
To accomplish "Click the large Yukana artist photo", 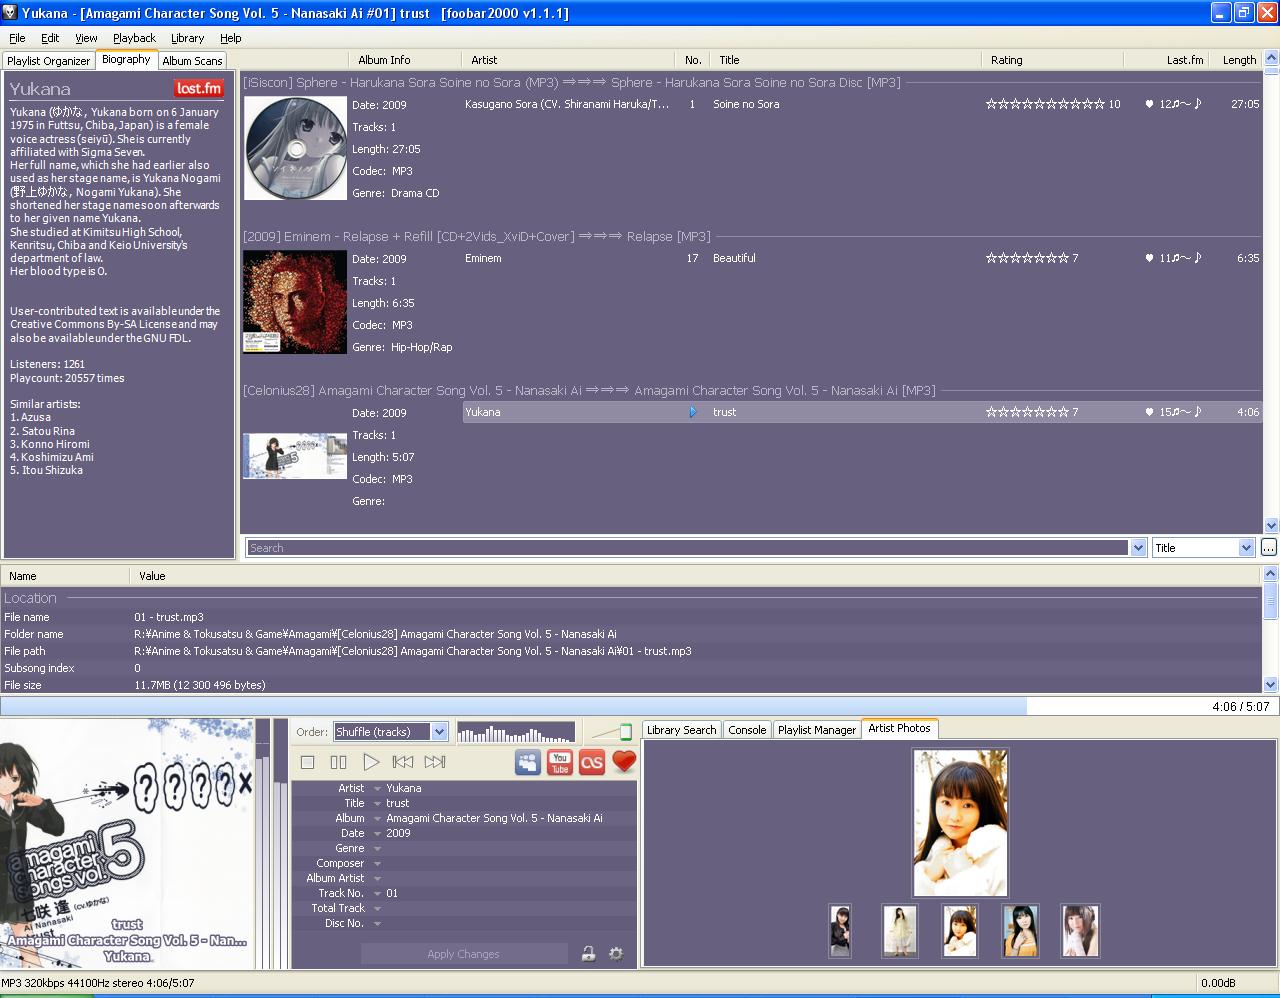I will 960,823.
